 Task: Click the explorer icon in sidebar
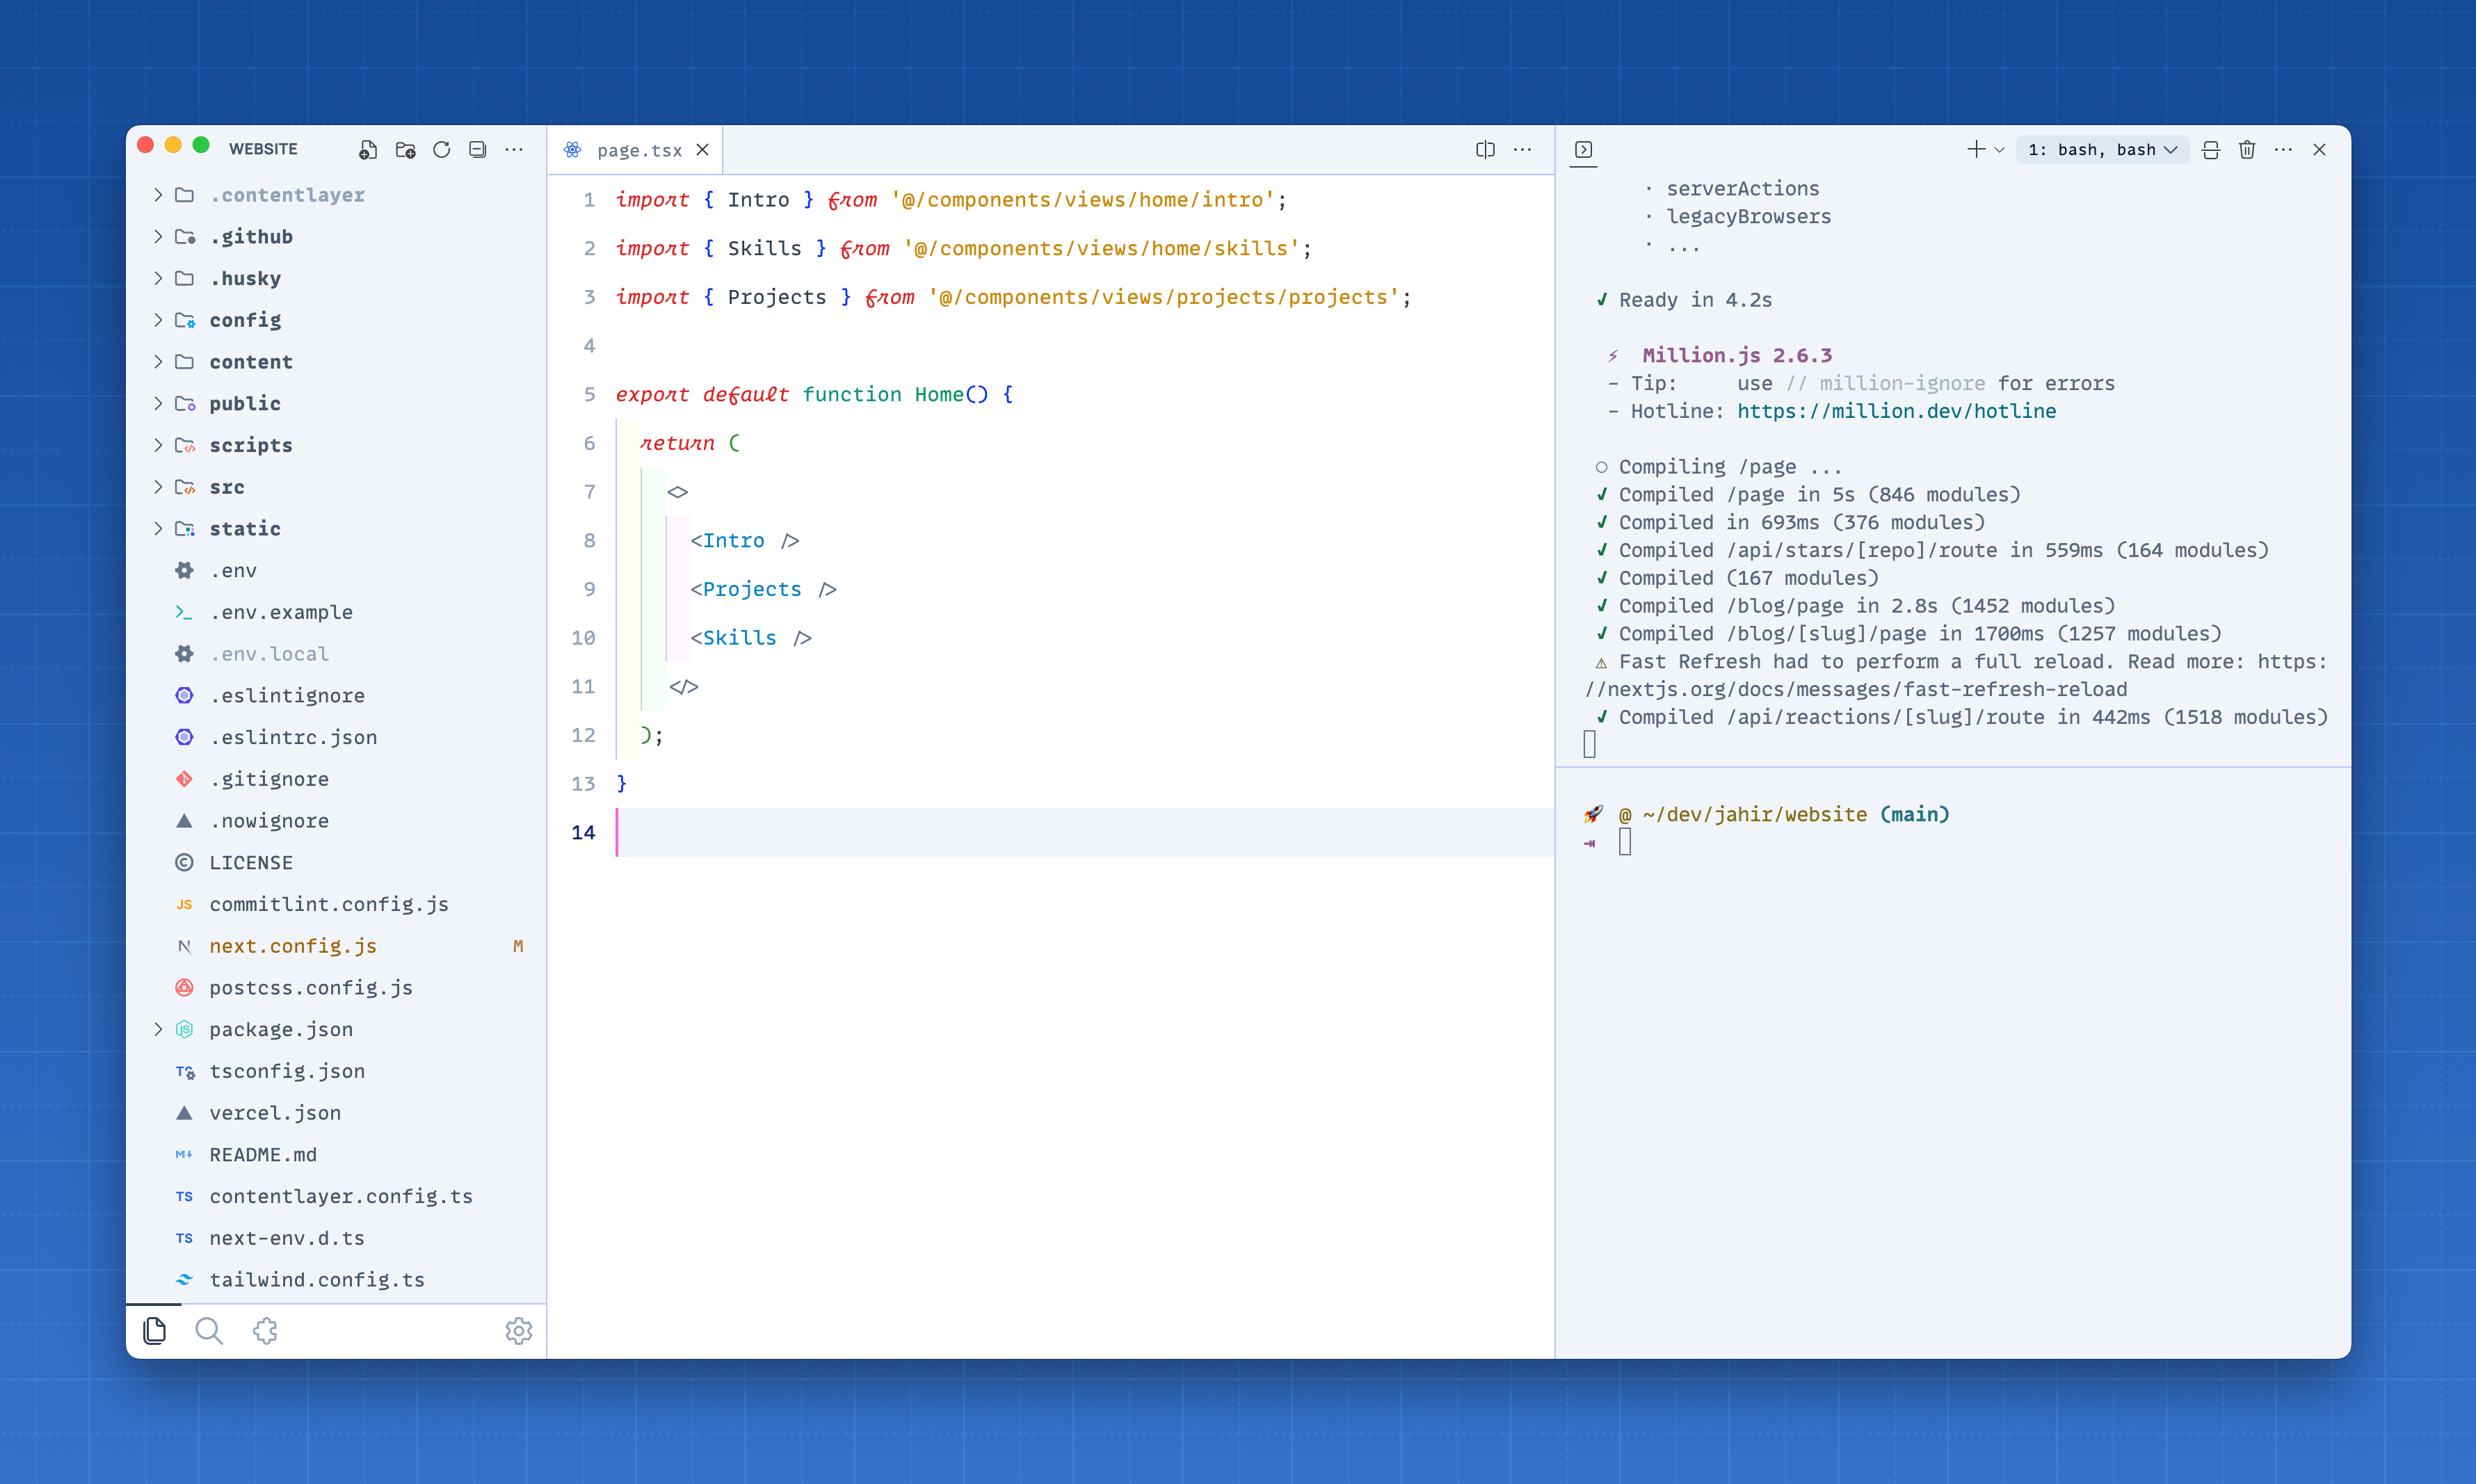(x=155, y=1330)
